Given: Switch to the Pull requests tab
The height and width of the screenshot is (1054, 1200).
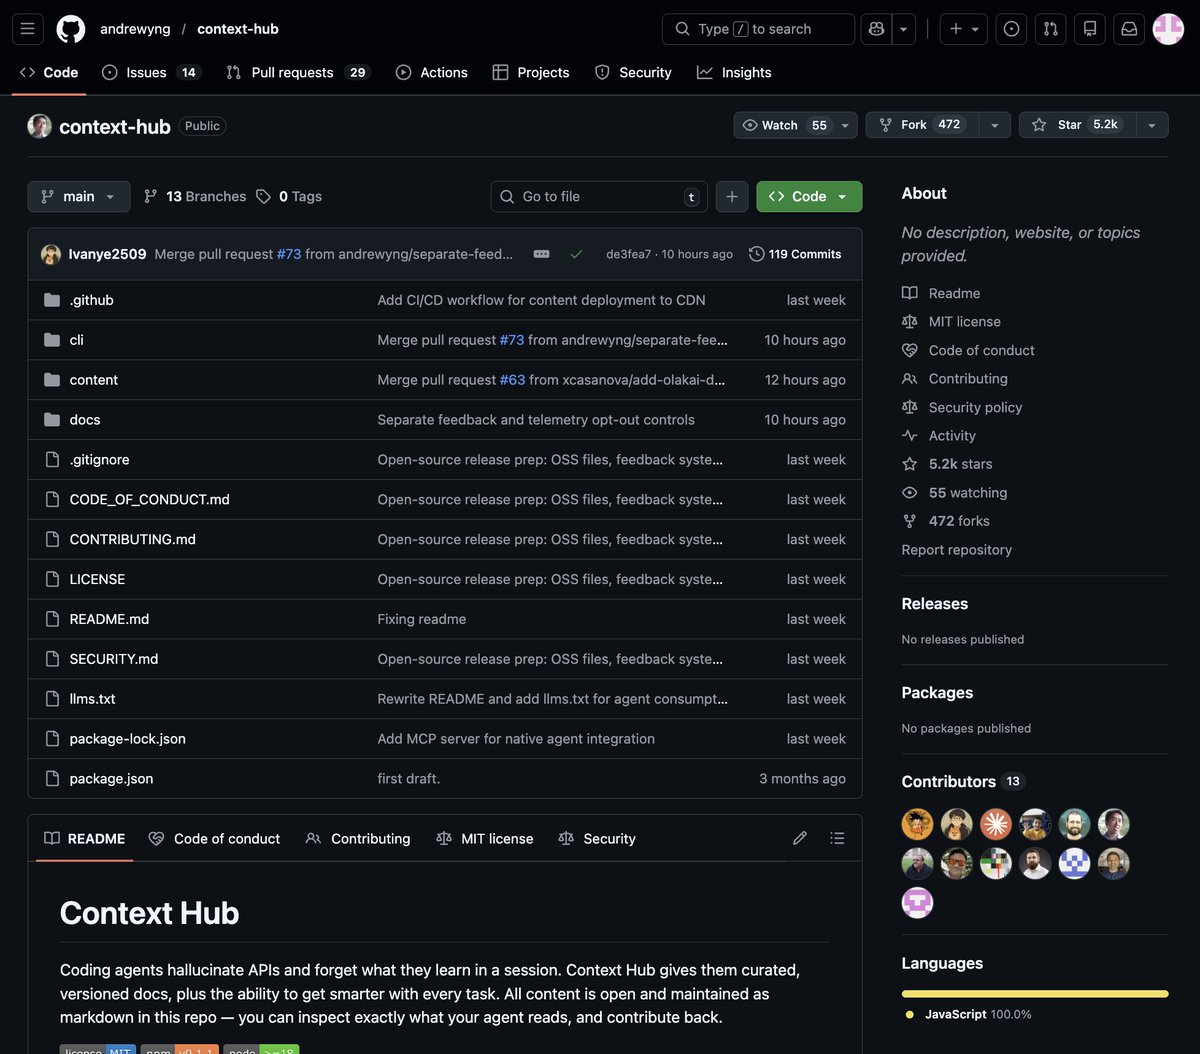Looking at the screenshot, I should click(297, 72).
